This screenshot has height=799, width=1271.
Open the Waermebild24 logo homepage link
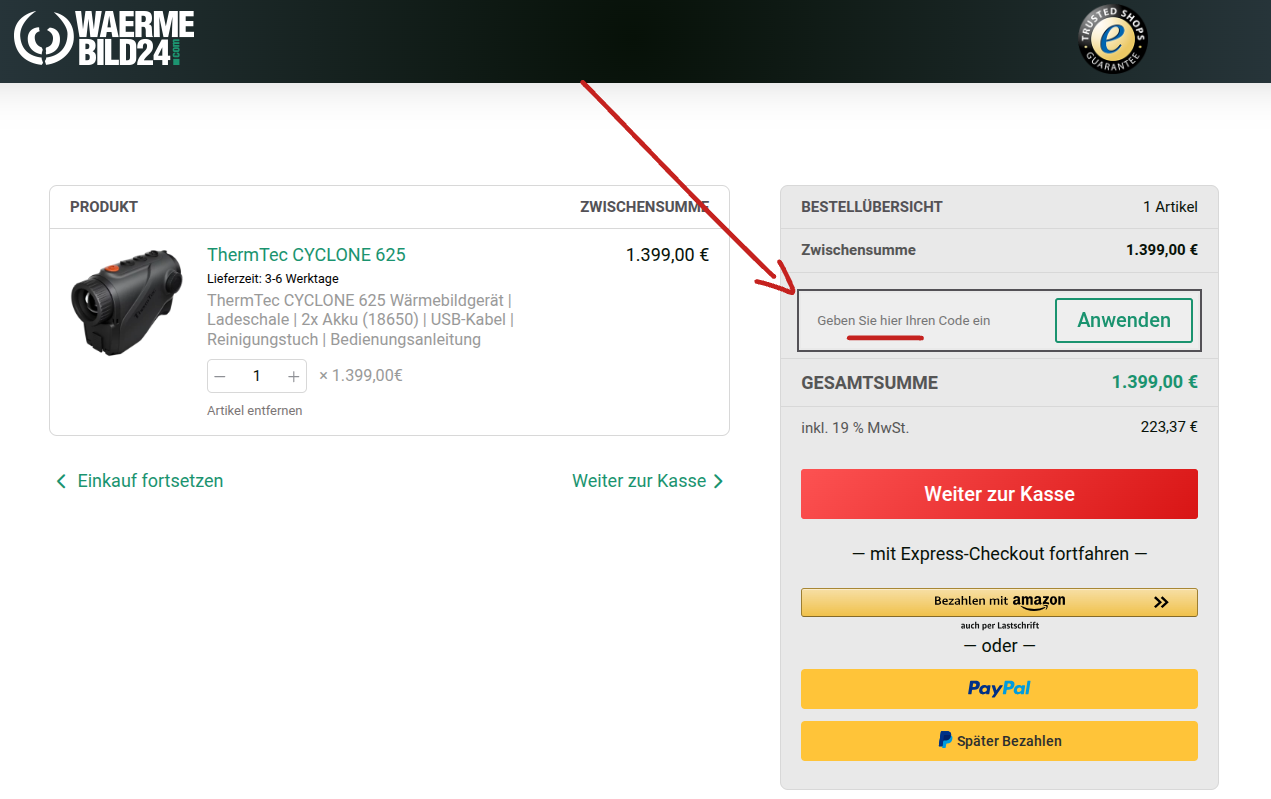[103, 38]
